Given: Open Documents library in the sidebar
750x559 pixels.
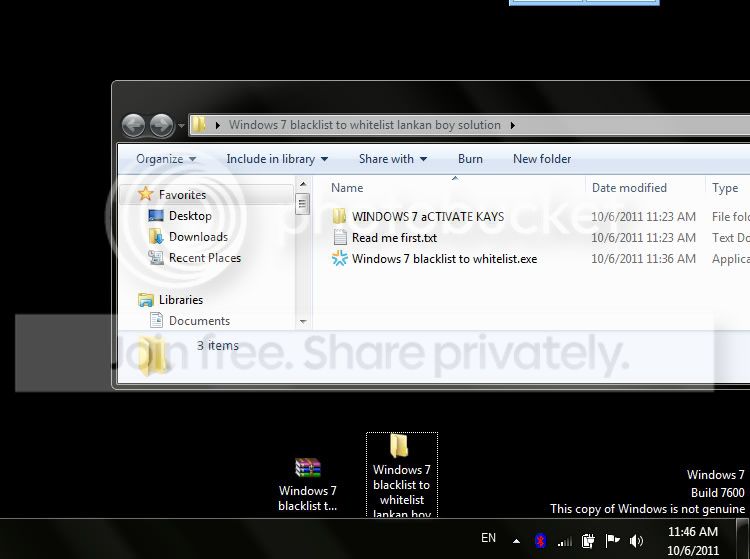Looking at the screenshot, I should click(x=199, y=321).
